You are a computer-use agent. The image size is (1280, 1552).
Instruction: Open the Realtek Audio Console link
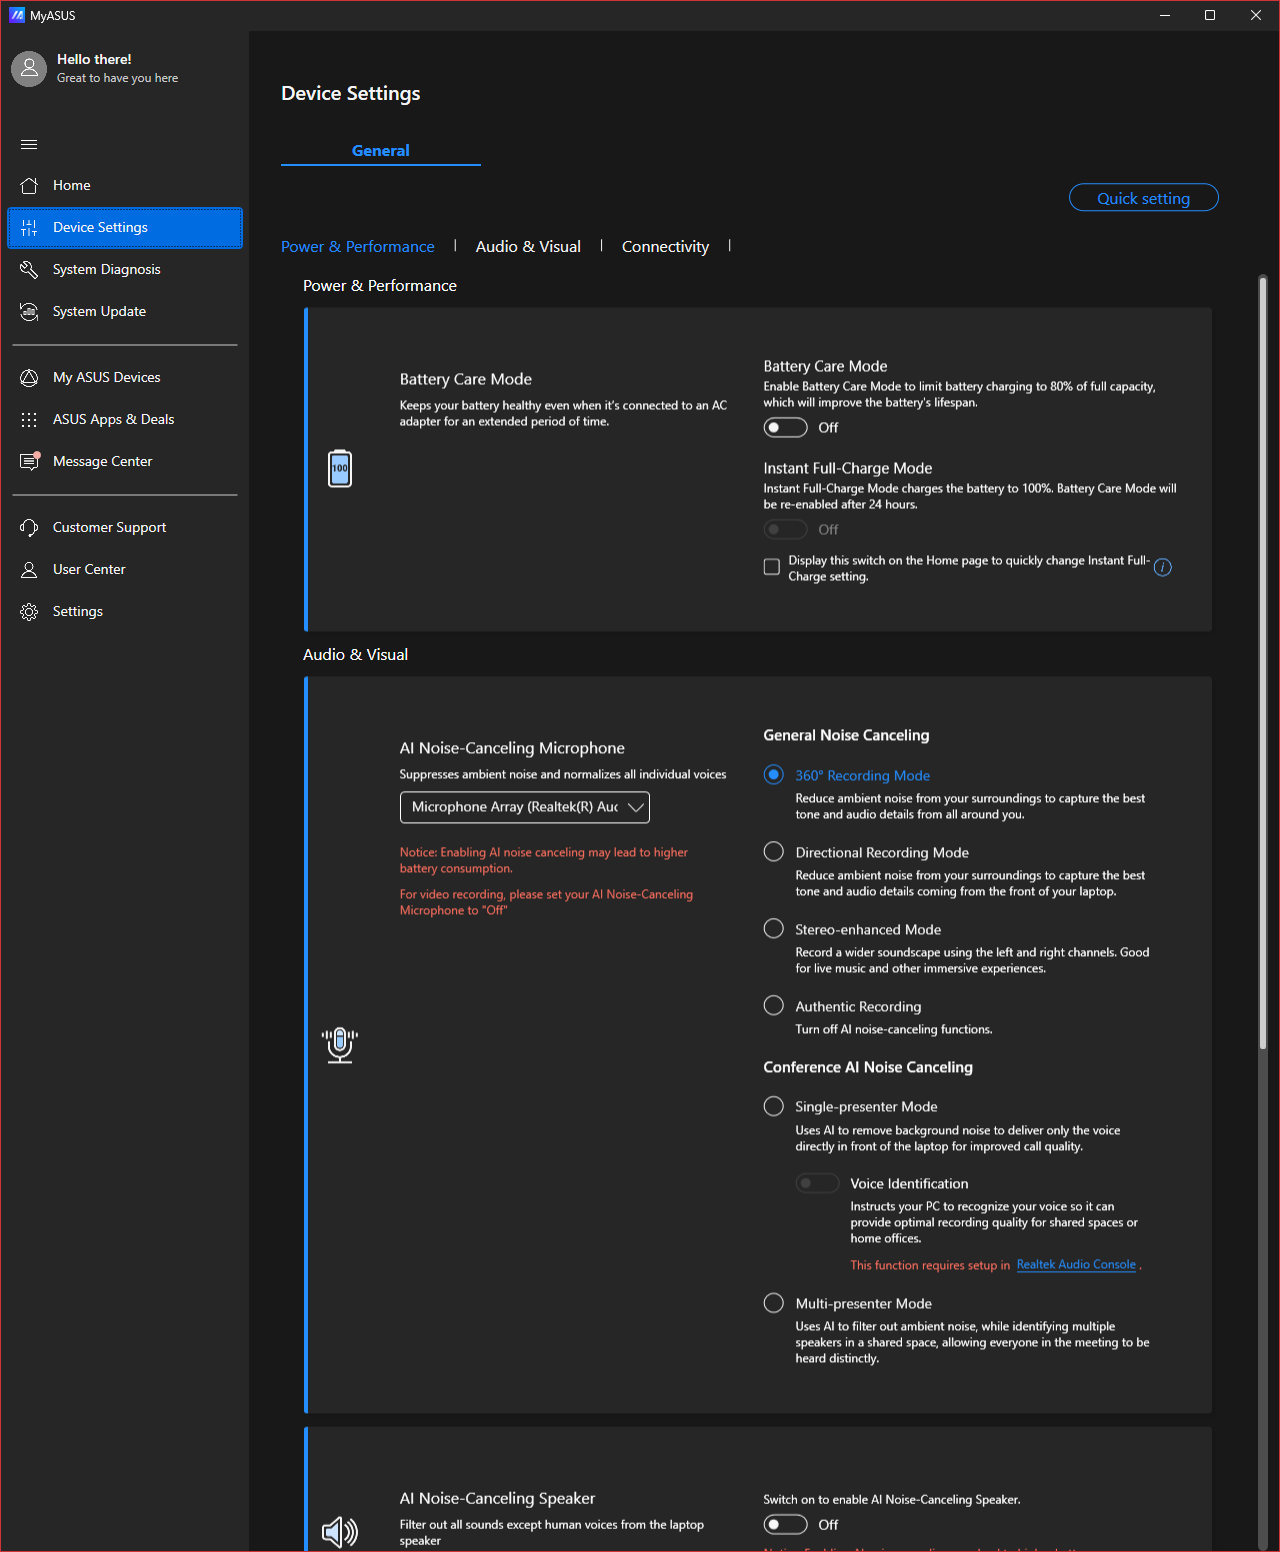click(x=1076, y=1265)
